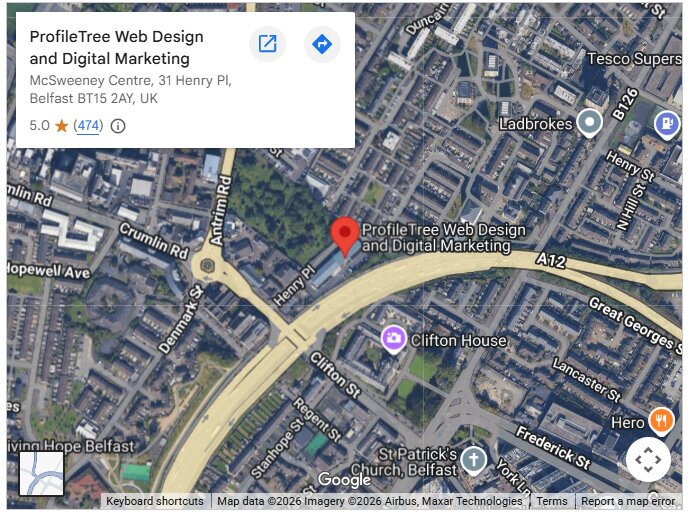Toggle fullscreen map view button
The image size is (690, 512).
[x=648, y=460]
